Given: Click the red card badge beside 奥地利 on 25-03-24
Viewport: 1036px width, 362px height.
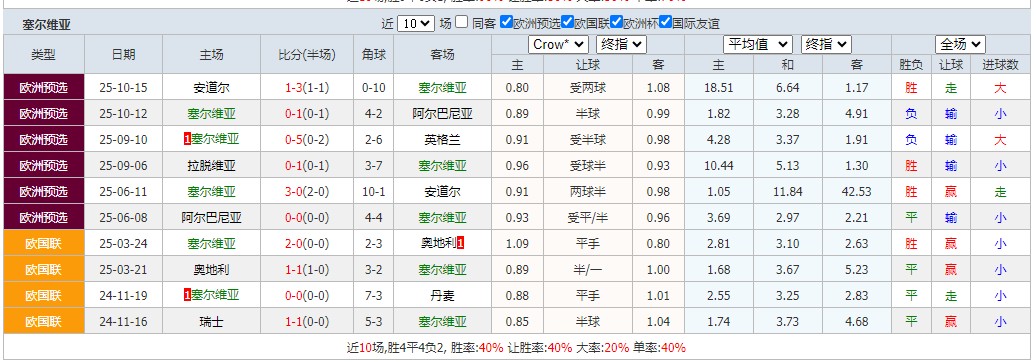Looking at the screenshot, I should (461, 244).
